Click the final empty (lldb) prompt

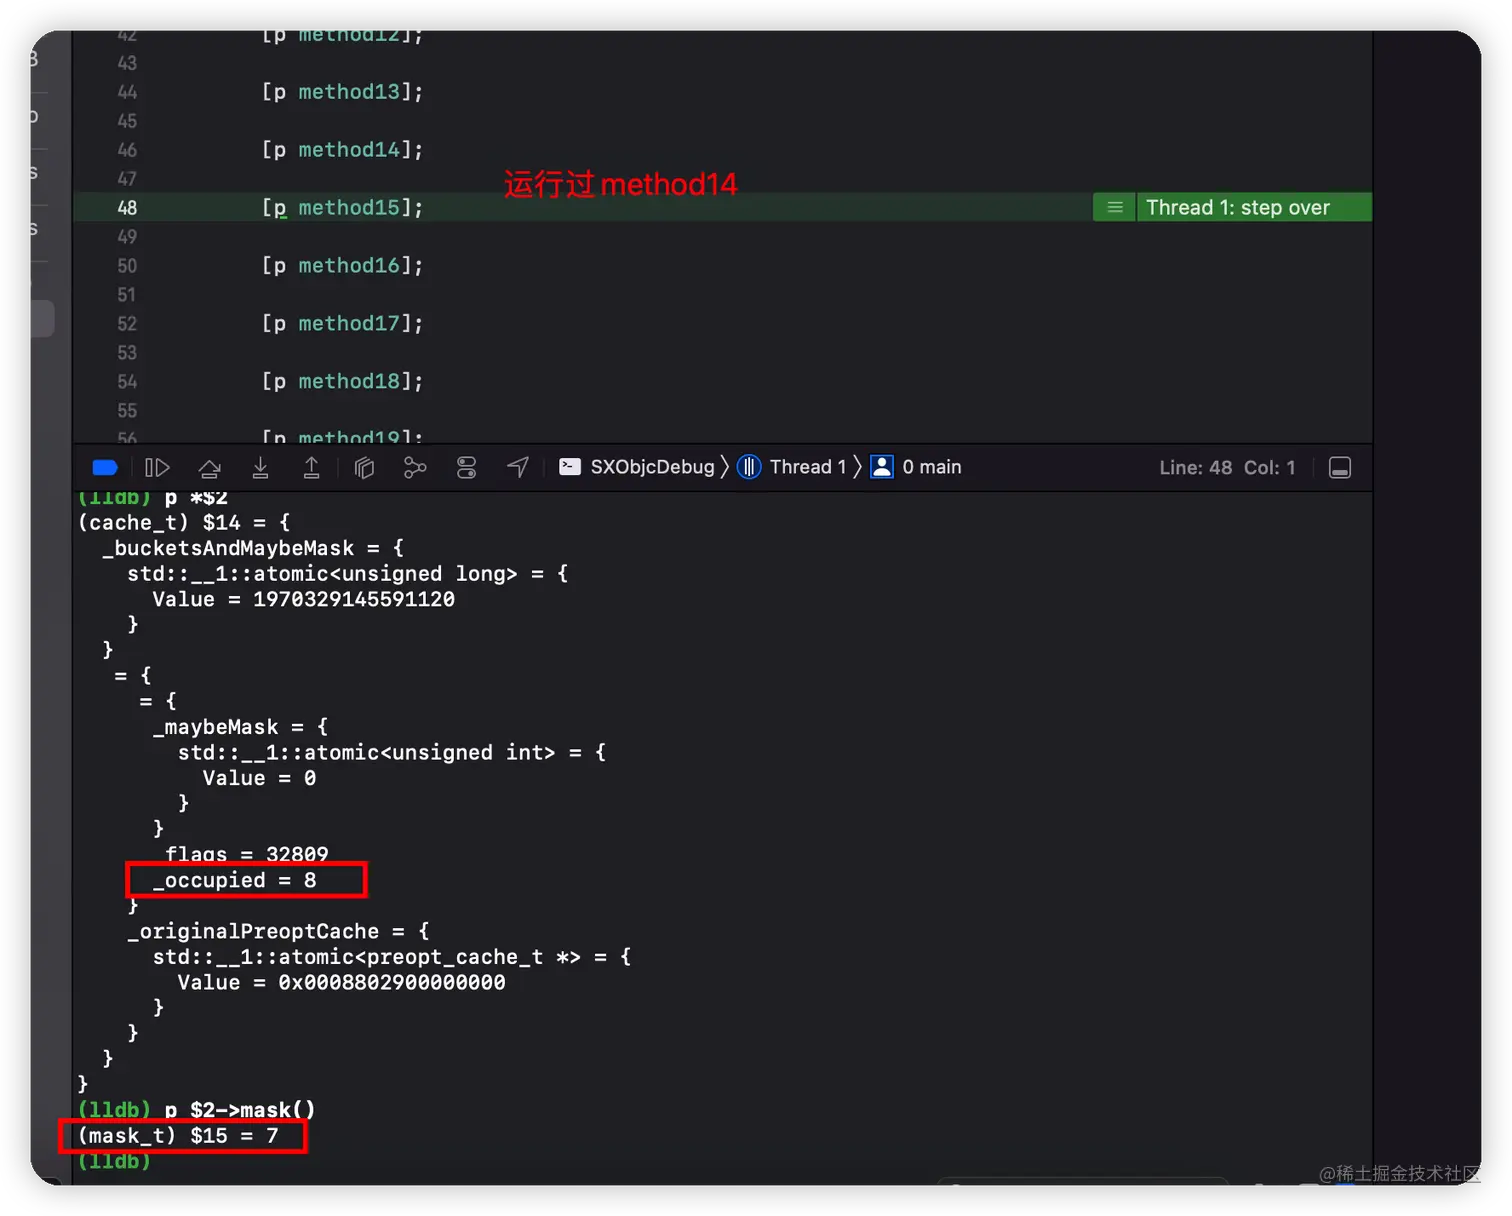point(114,1161)
